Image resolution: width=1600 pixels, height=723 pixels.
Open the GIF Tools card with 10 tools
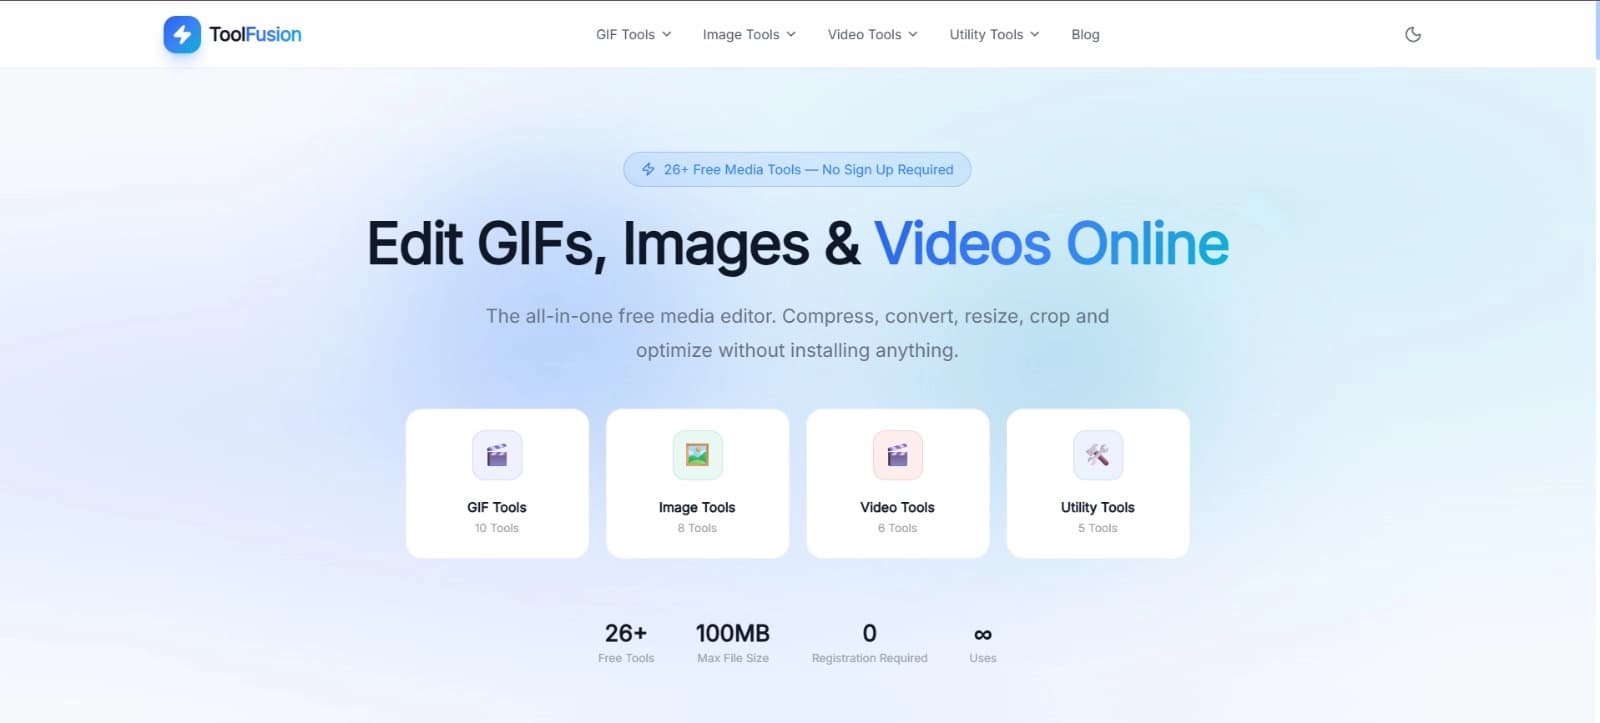point(497,483)
